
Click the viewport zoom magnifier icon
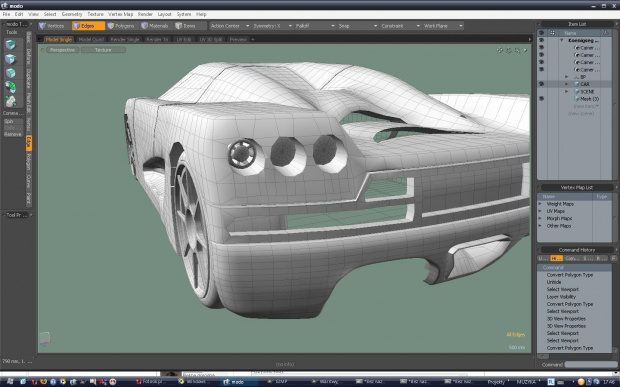[517, 50]
